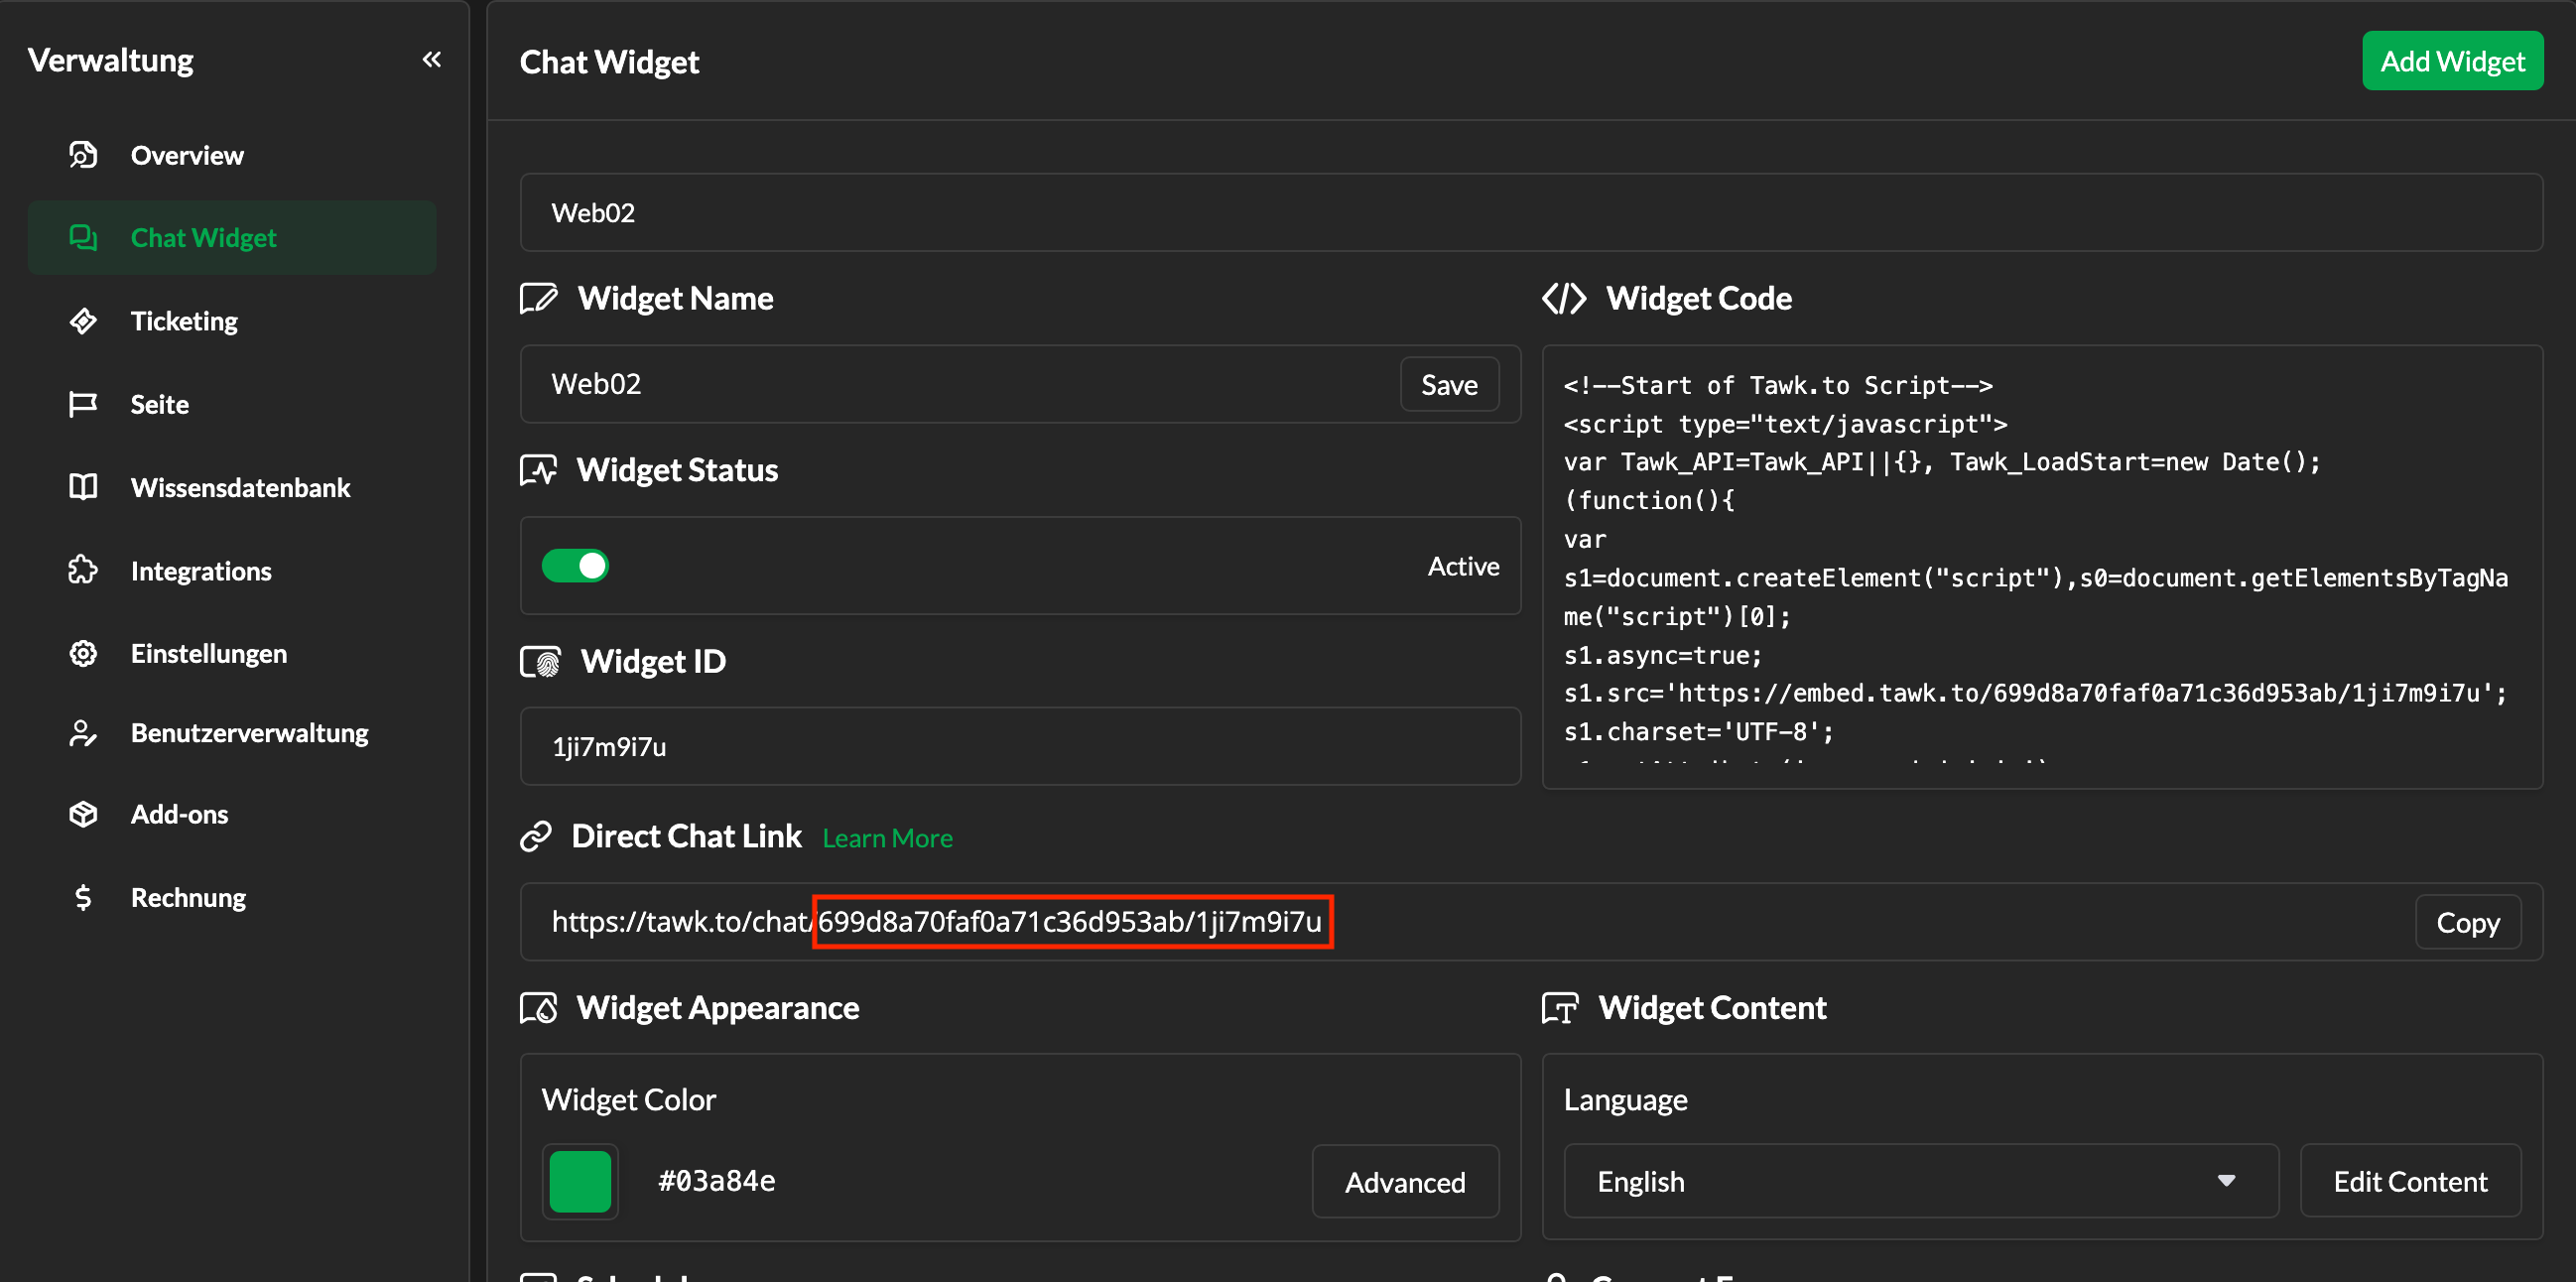Image resolution: width=2576 pixels, height=1282 pixels.
Task: Click the Wissensdatenbank book icon
Action: point(83,487)
